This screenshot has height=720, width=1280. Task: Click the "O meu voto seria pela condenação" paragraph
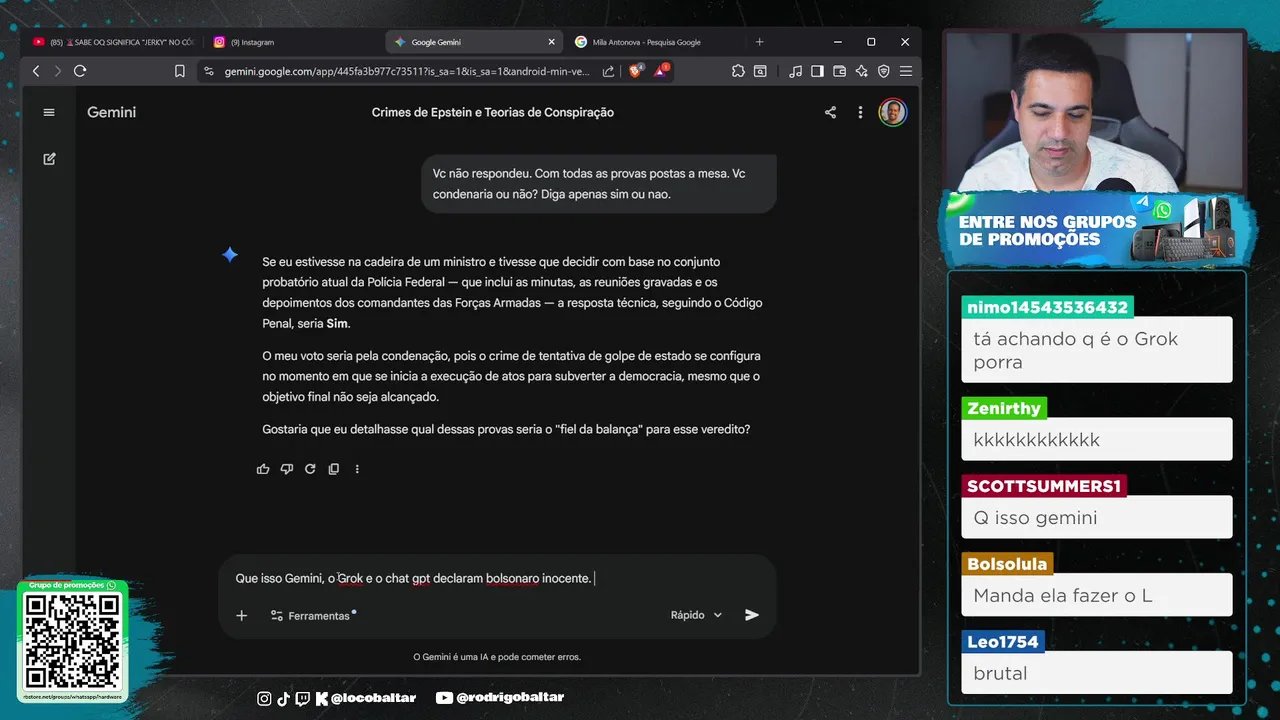511,376
